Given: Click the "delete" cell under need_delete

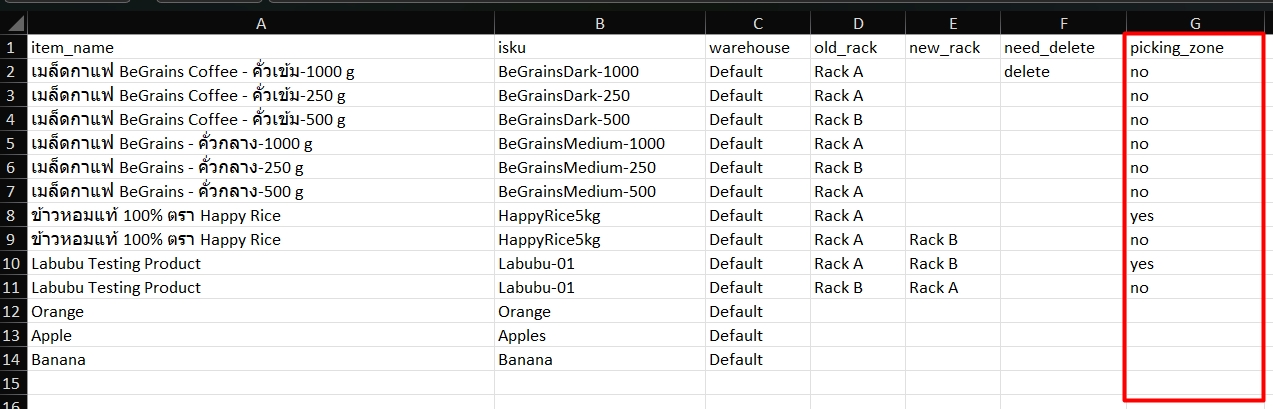Looking at the screenshot, I should 1027,71.
